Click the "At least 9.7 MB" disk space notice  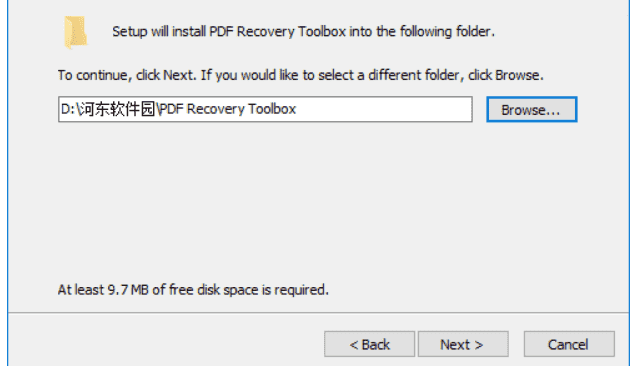tap(193, 290)
